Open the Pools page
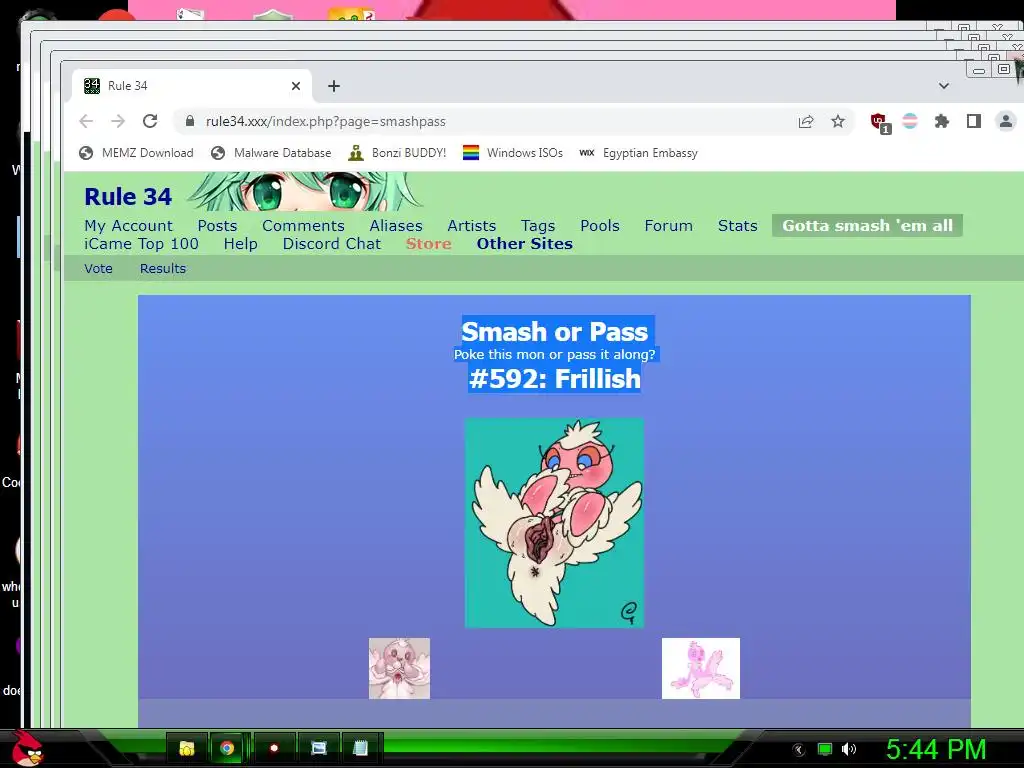 600,226
